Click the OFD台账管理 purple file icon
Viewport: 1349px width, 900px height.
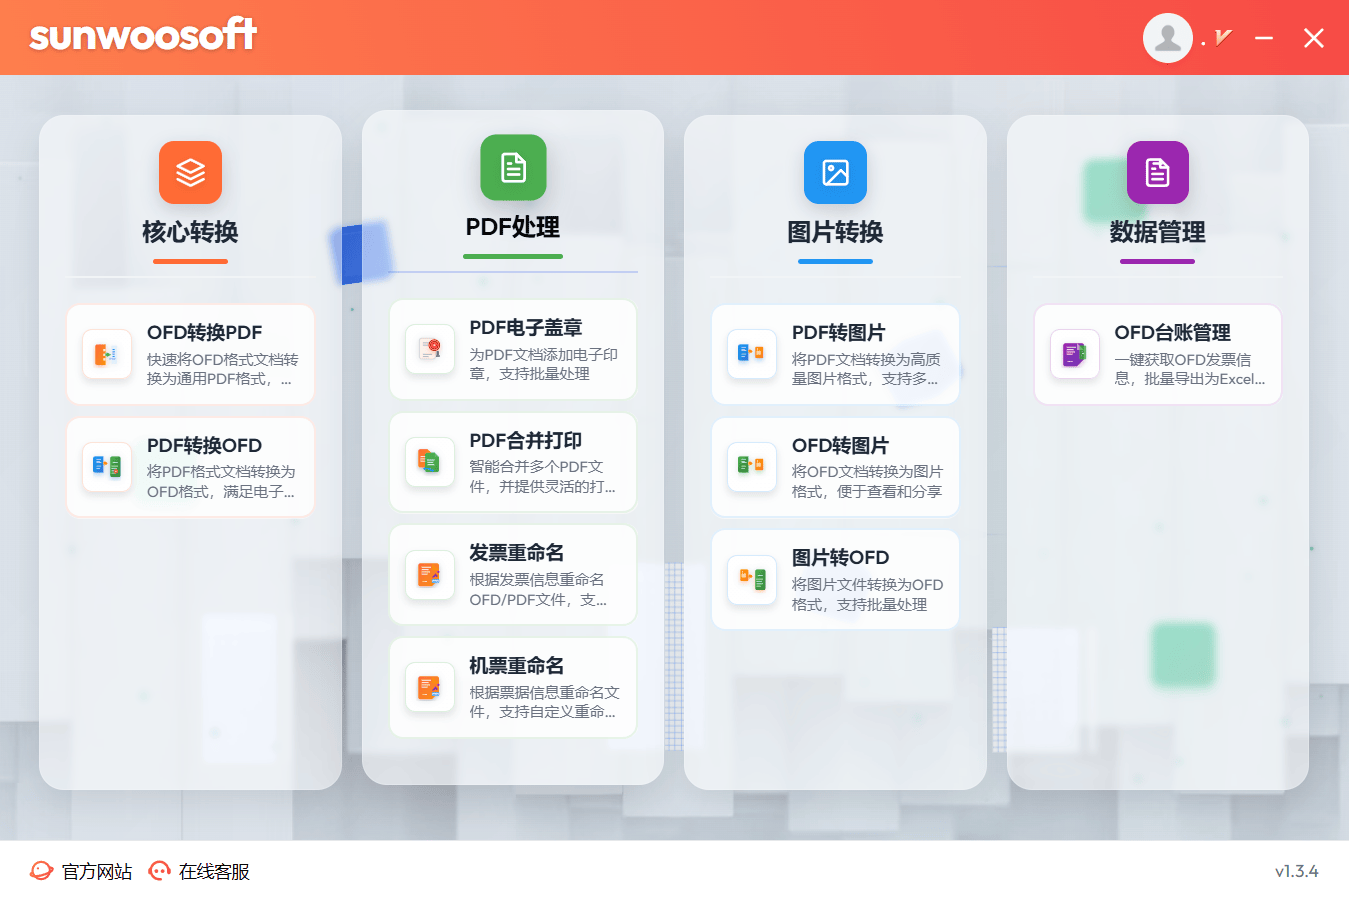(1074, 354)
